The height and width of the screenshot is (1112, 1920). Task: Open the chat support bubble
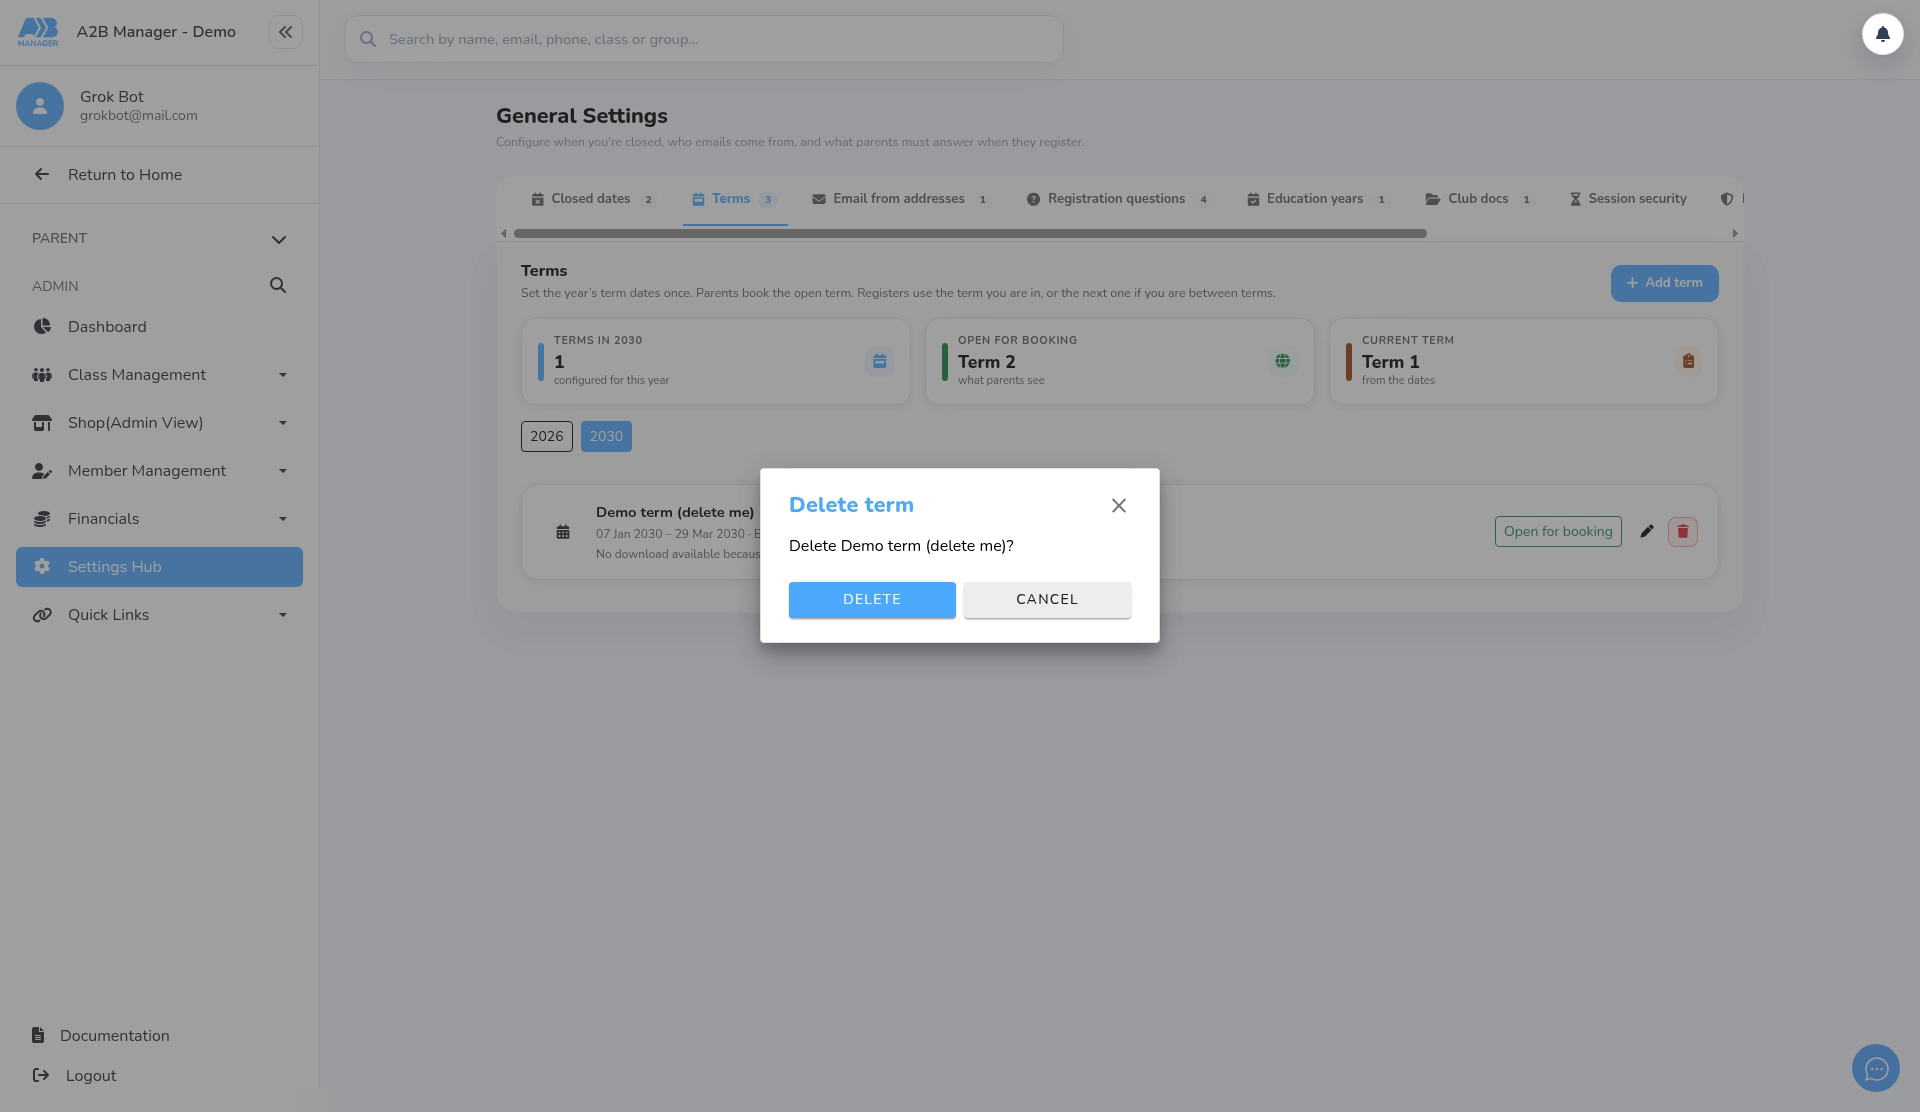click(x=1876, y=1069)
